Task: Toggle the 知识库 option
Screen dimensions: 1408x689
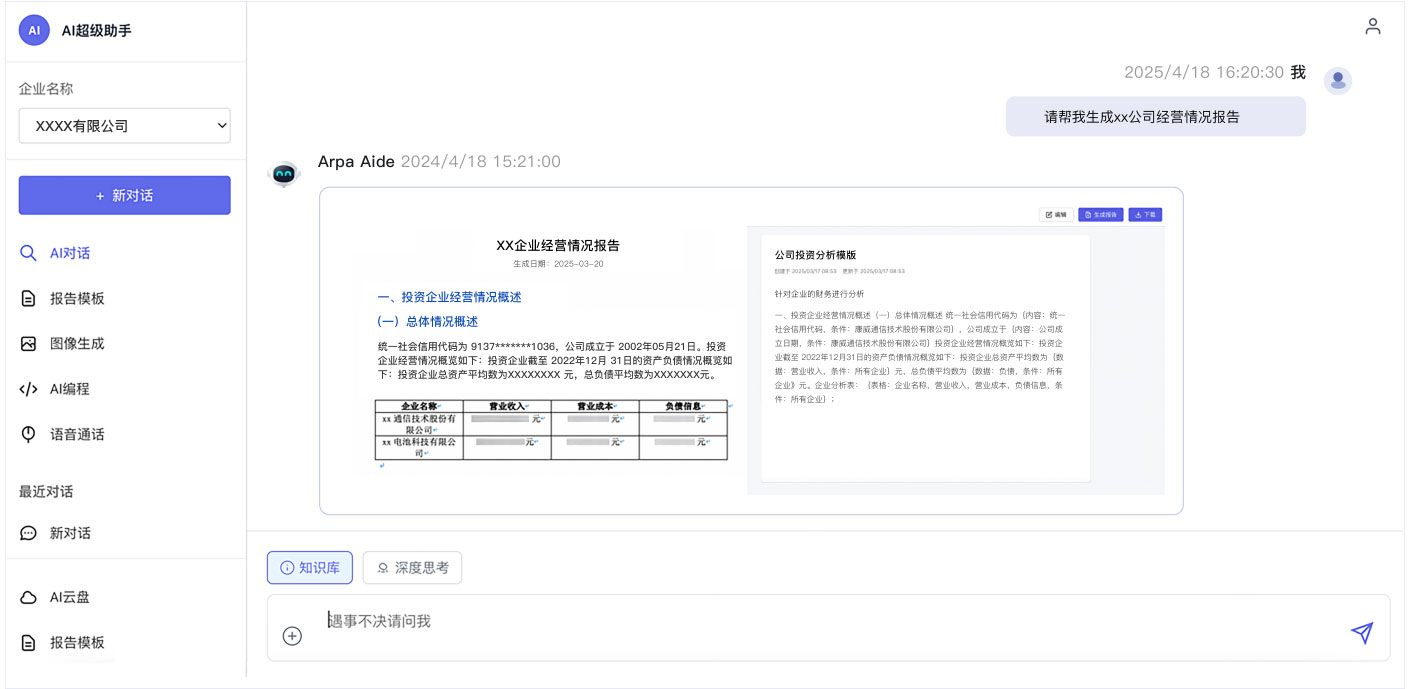Action: pos(310,568)
